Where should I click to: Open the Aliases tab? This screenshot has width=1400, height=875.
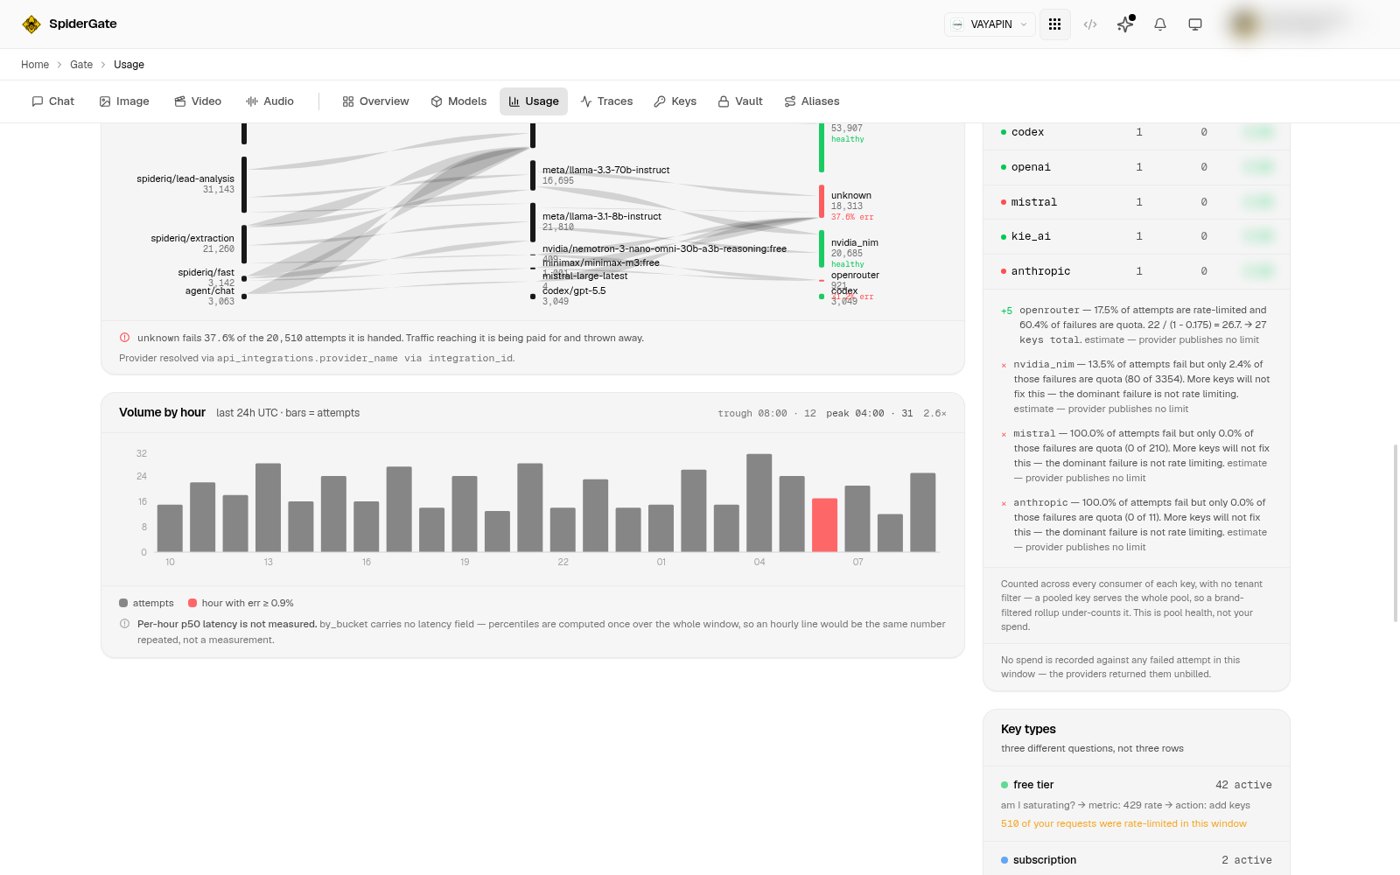coord(812,101)
